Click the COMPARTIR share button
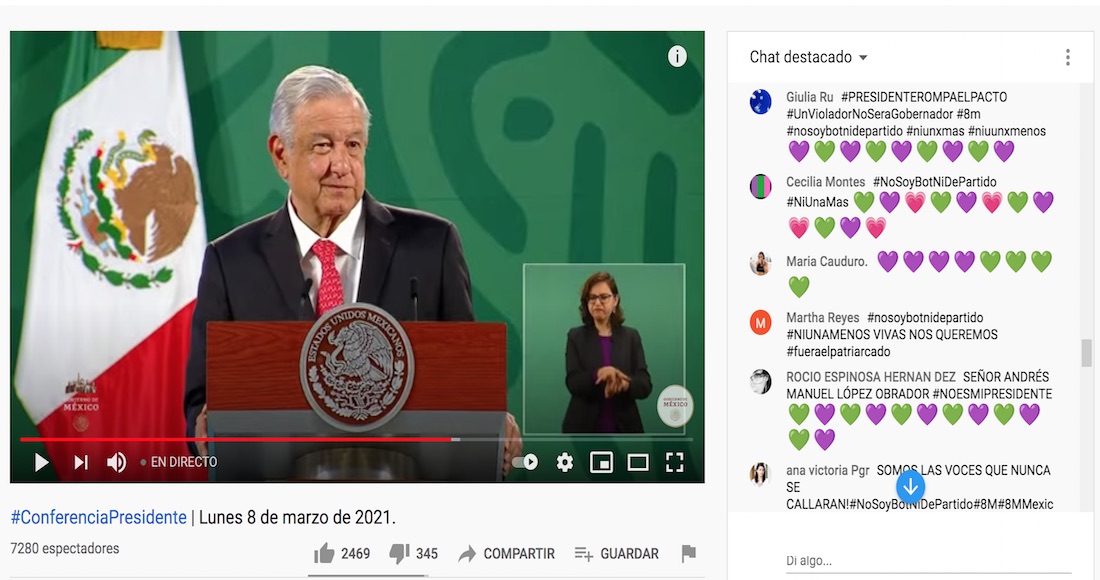This screenshot has width=1100, height=580. pos(507,554)
